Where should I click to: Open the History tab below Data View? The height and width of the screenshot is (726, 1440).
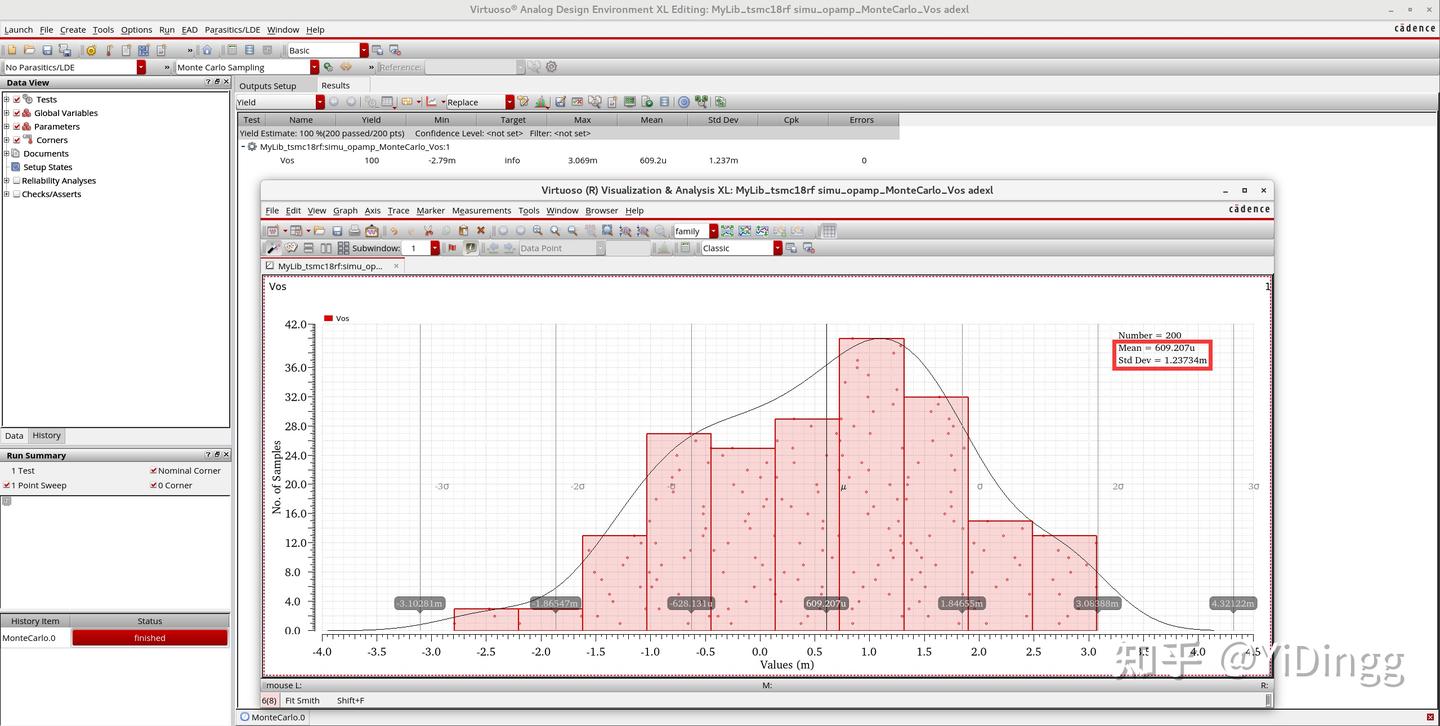point(46,436)
